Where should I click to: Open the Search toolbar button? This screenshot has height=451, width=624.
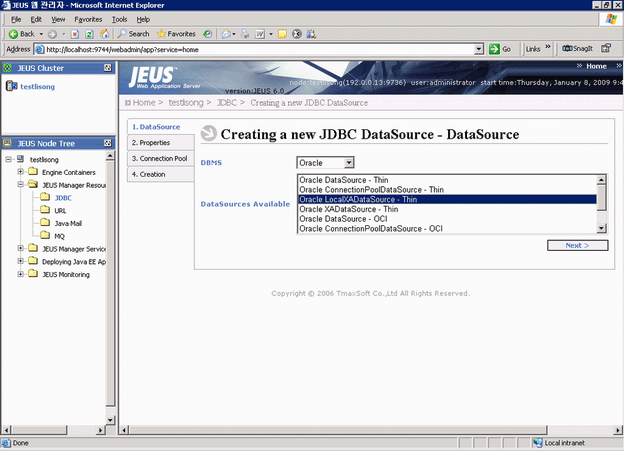coord(134,34)
